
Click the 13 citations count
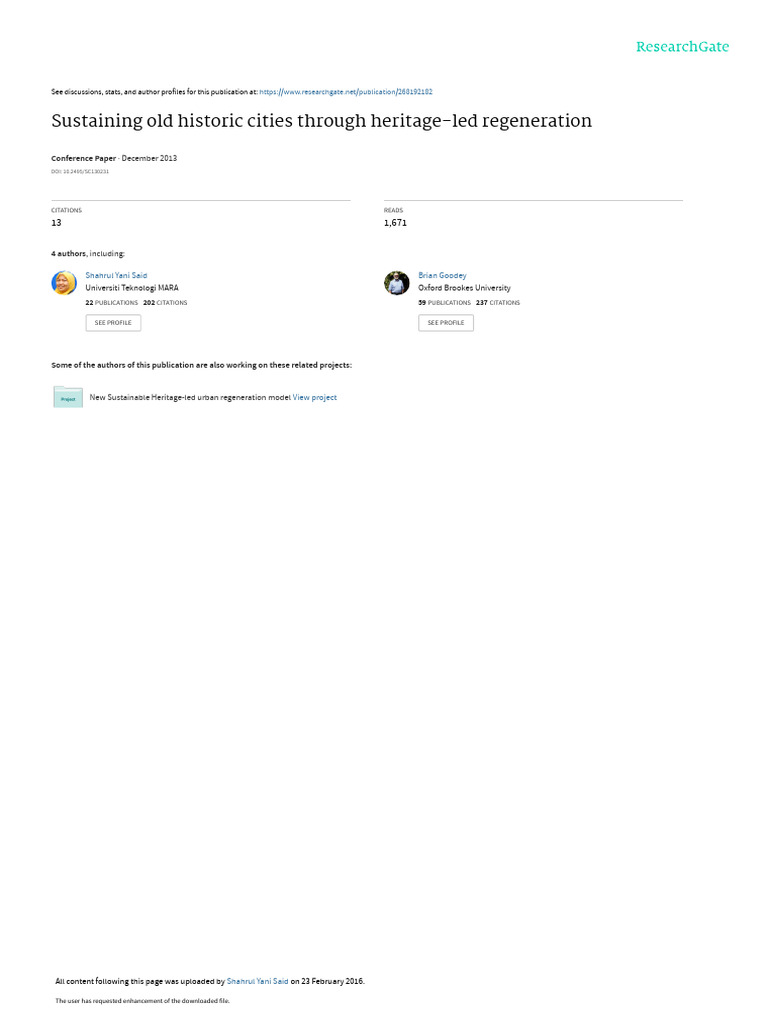(x=56, y=223)
